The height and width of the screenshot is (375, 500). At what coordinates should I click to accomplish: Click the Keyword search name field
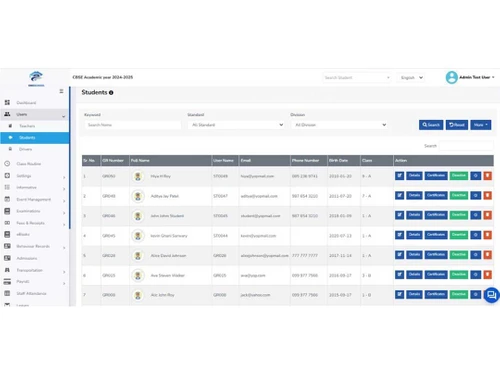(133, 125)
